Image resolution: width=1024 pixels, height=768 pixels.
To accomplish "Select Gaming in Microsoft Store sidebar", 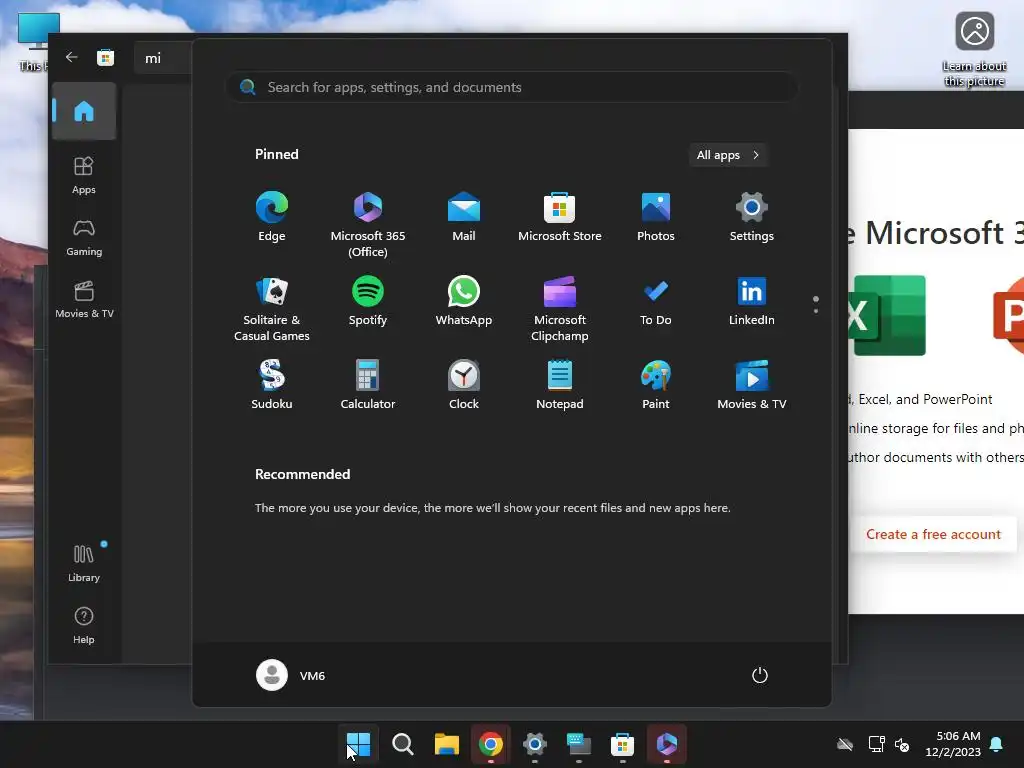I will [84, 238].
